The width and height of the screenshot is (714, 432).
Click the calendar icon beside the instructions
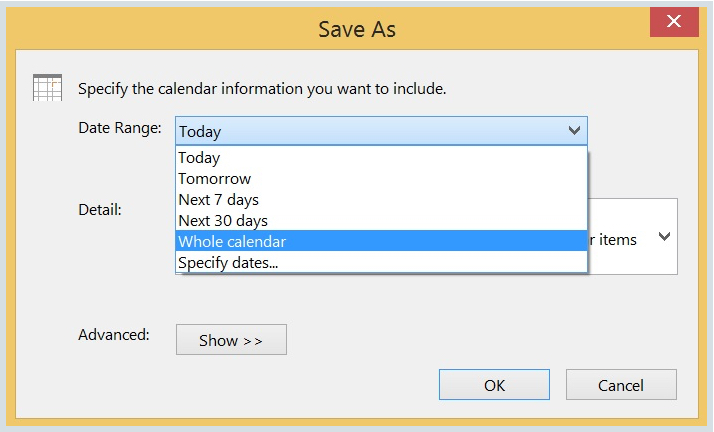47,87
